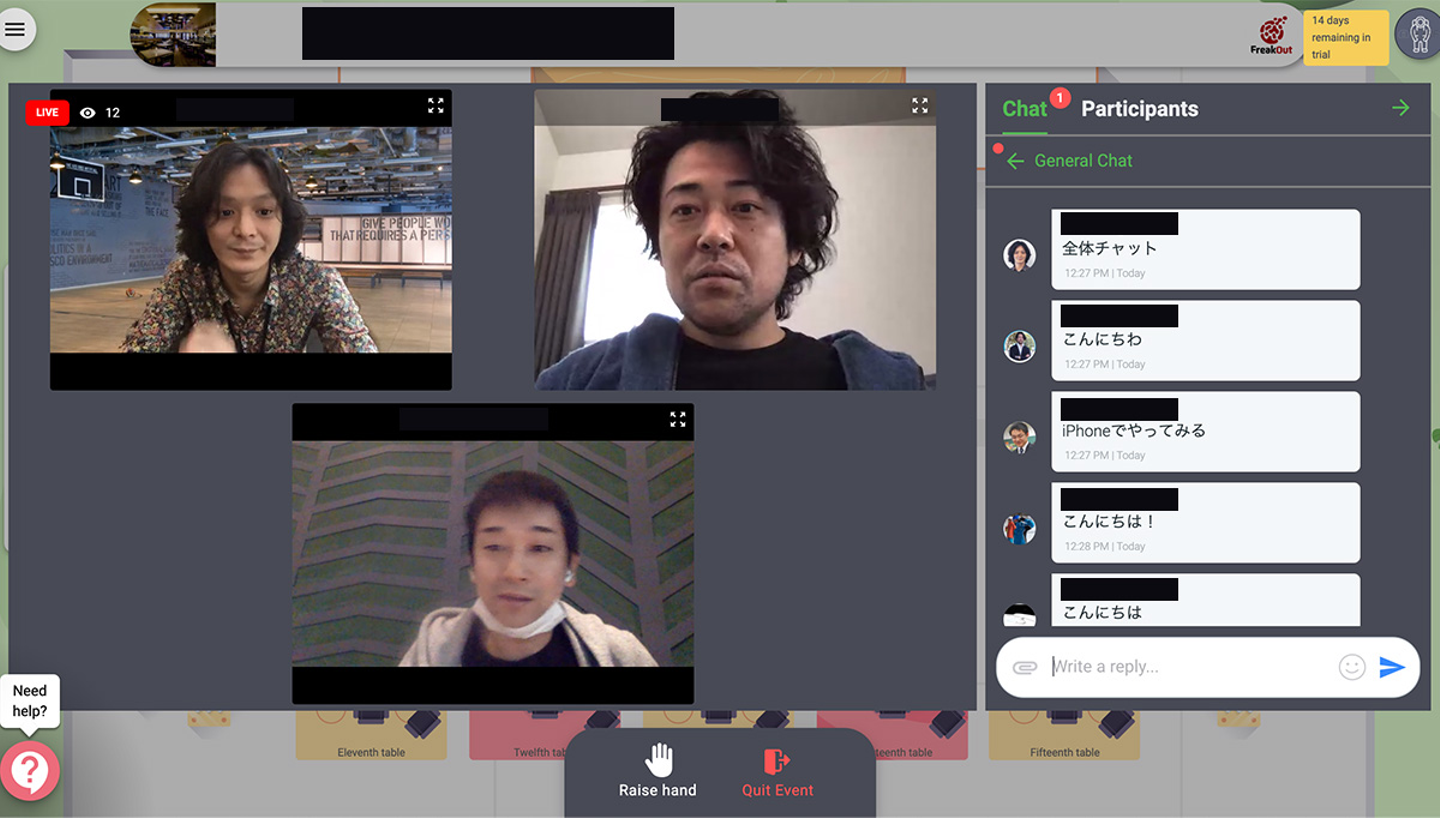Click the Raise hand button
1440x818 pixels.
(657, 770)
